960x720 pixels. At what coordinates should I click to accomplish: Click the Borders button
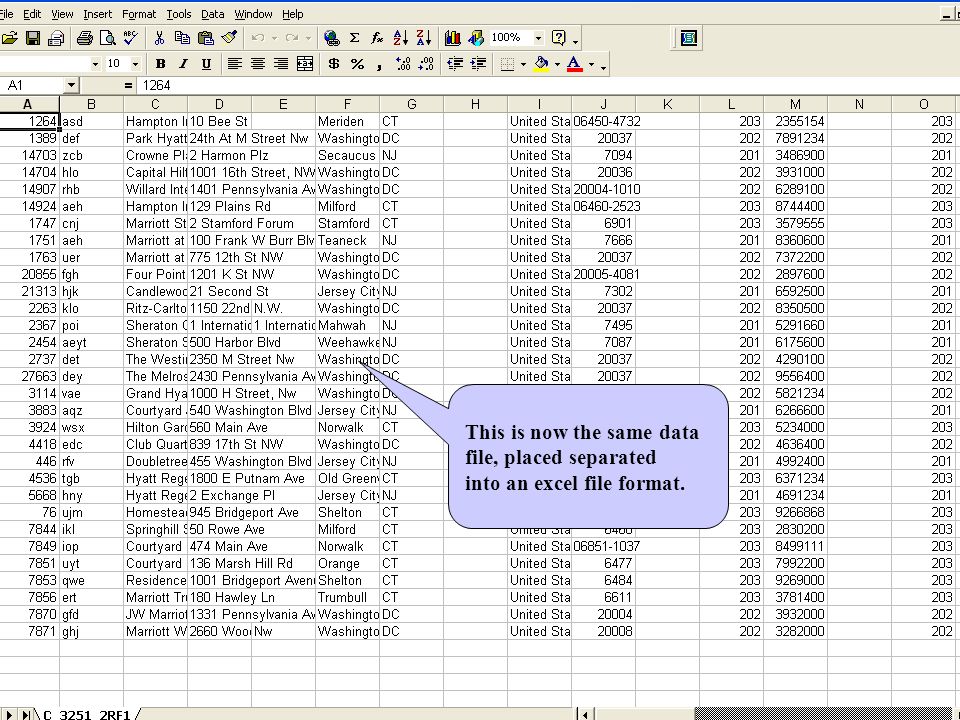(x=507, y=64)
